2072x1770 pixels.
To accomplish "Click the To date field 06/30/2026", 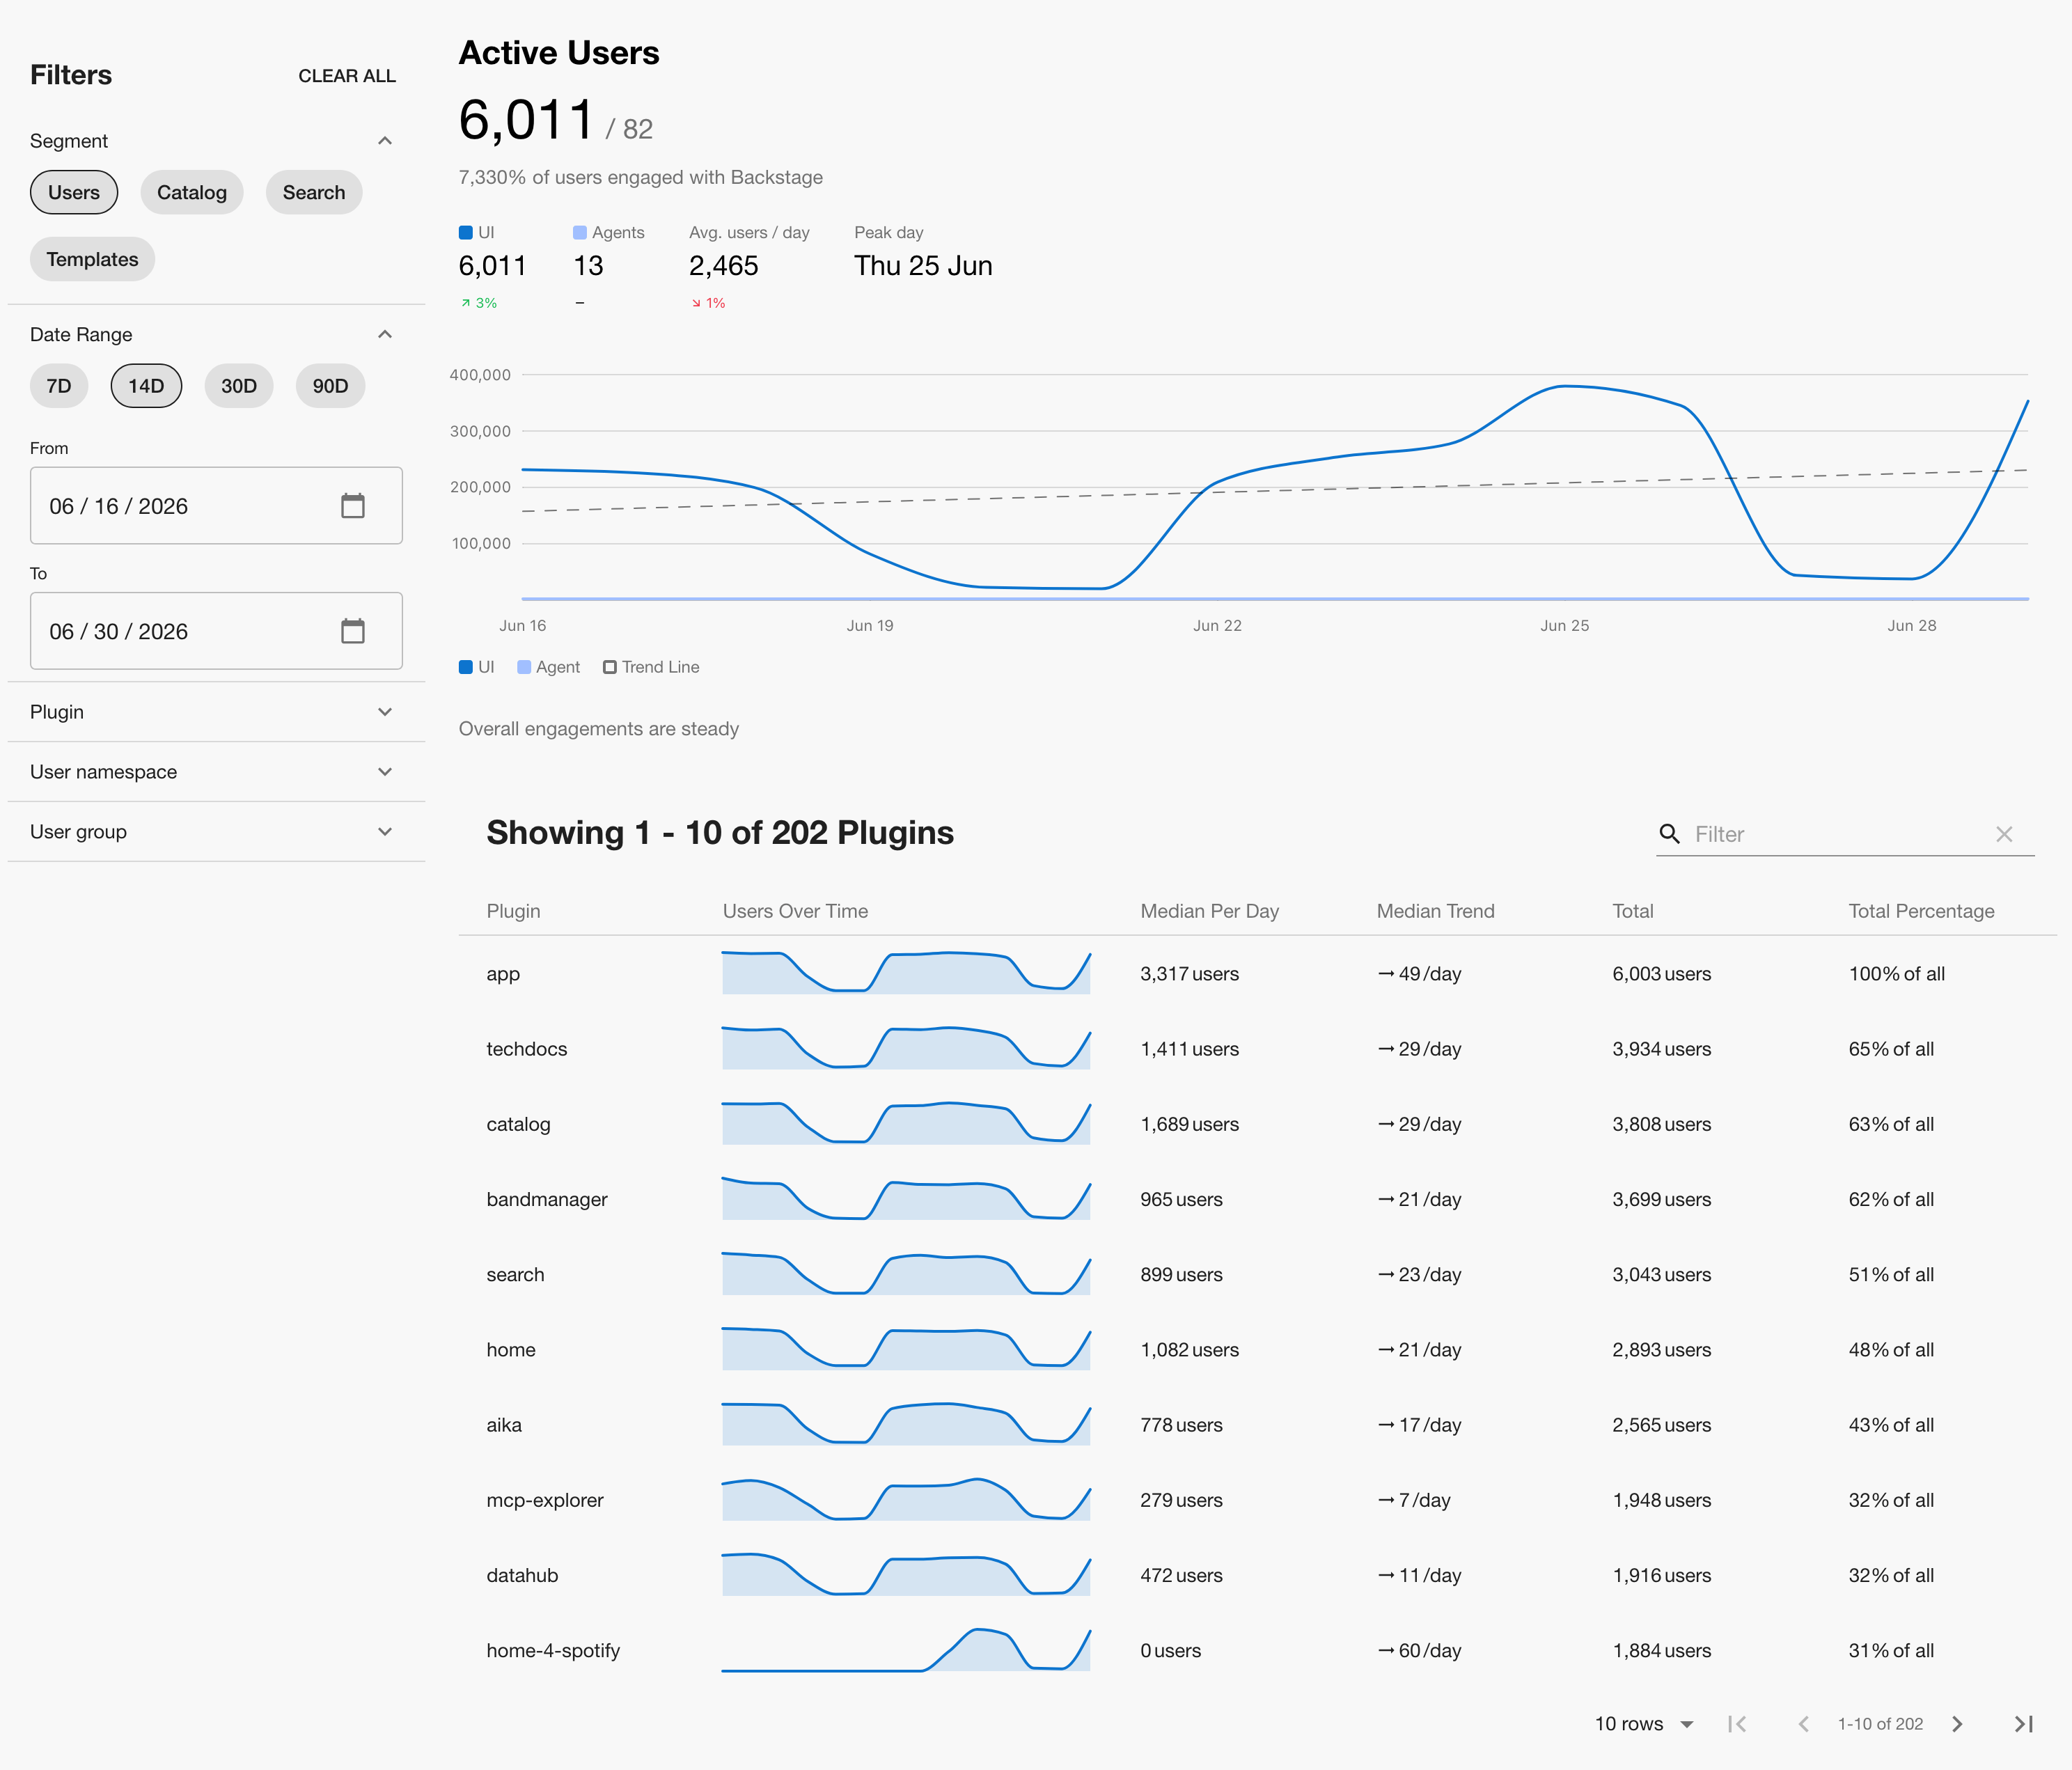I will tap(216, 631).
